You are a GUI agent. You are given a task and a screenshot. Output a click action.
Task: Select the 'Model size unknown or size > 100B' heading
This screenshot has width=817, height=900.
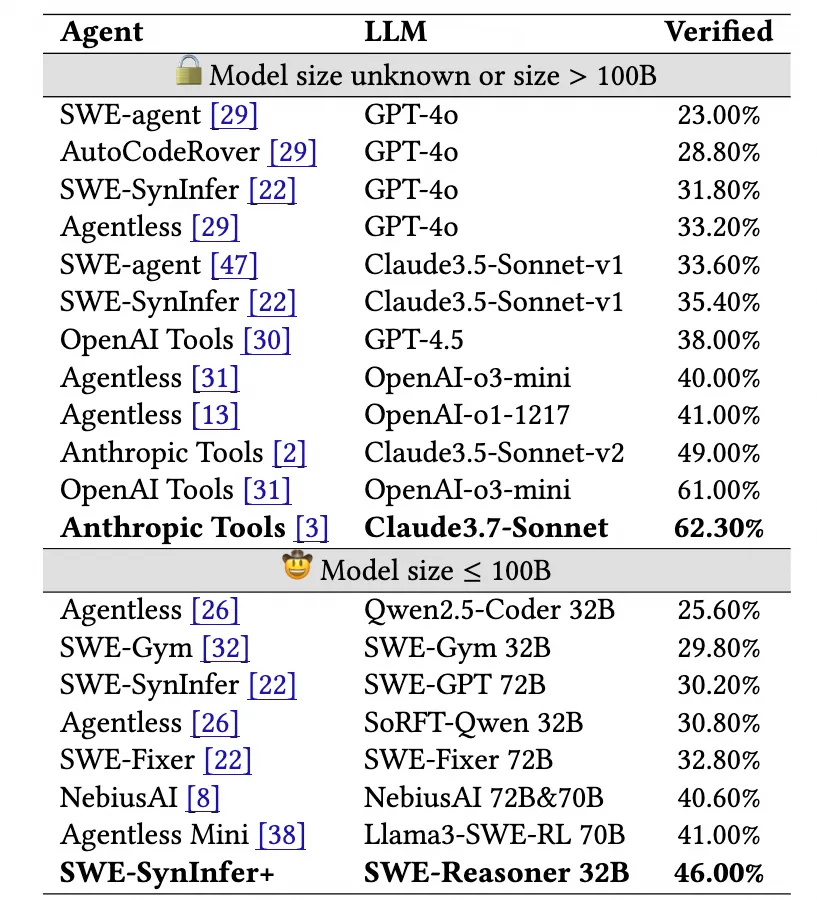[x=433, y=76]
